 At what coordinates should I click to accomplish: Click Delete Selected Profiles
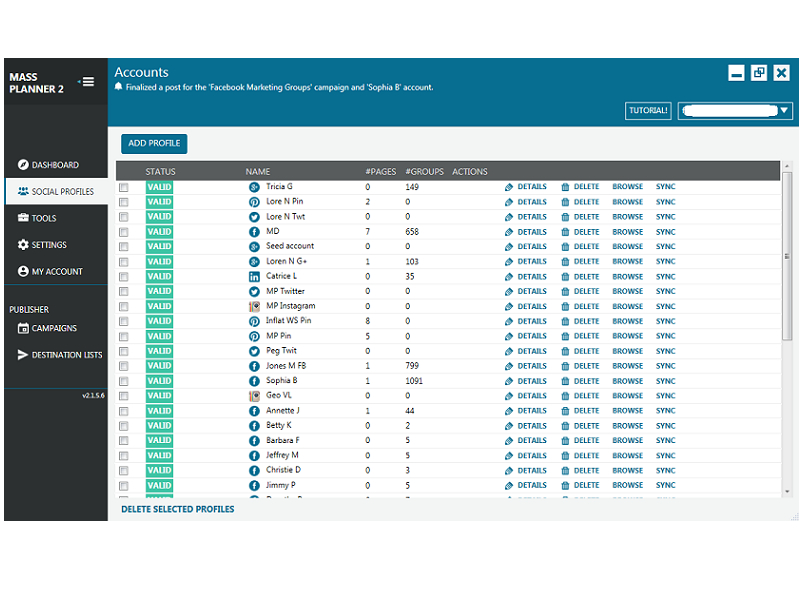click(178, 509)
